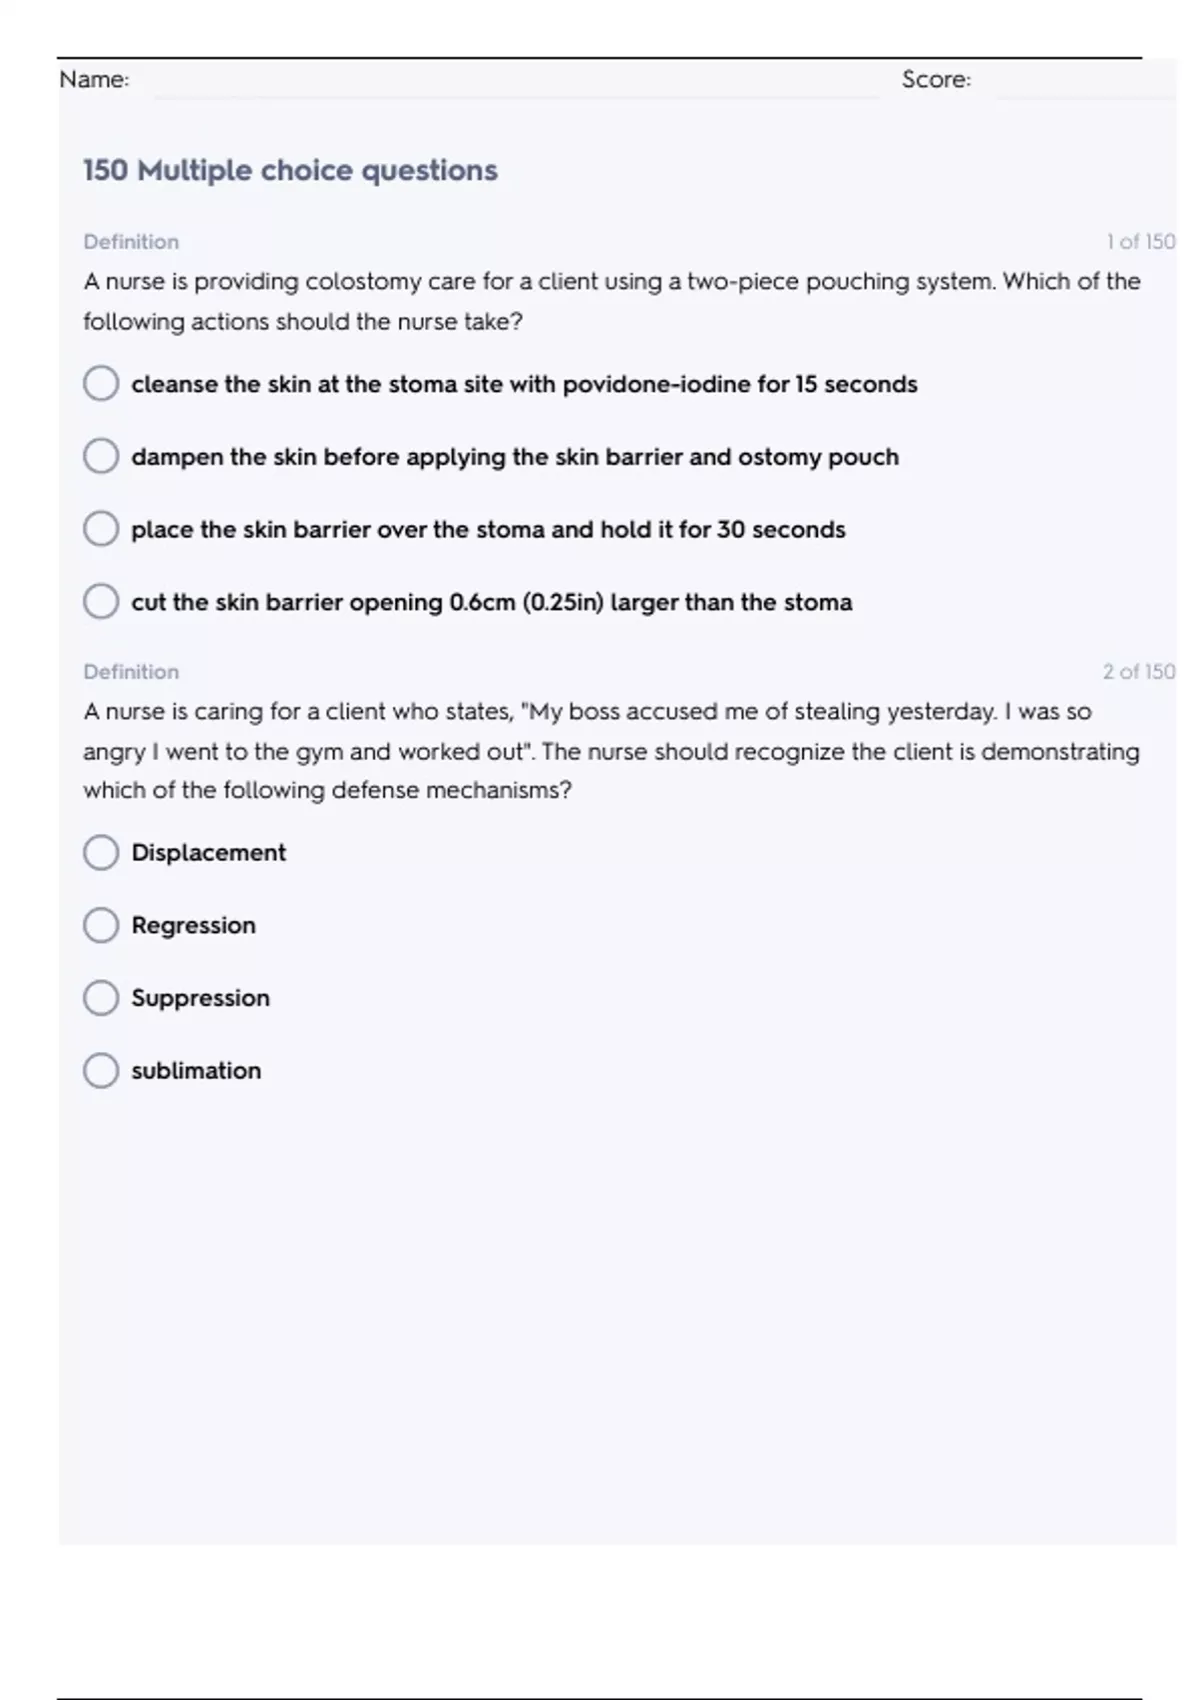1200x1700 pixels.
Task: Pick the Suppression radio button
Action: [x=101, y=998]
